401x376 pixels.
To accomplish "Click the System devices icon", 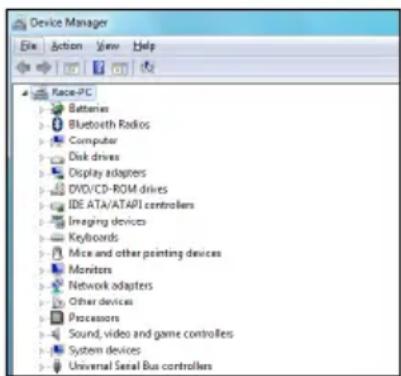I will (x=57, y=350).
